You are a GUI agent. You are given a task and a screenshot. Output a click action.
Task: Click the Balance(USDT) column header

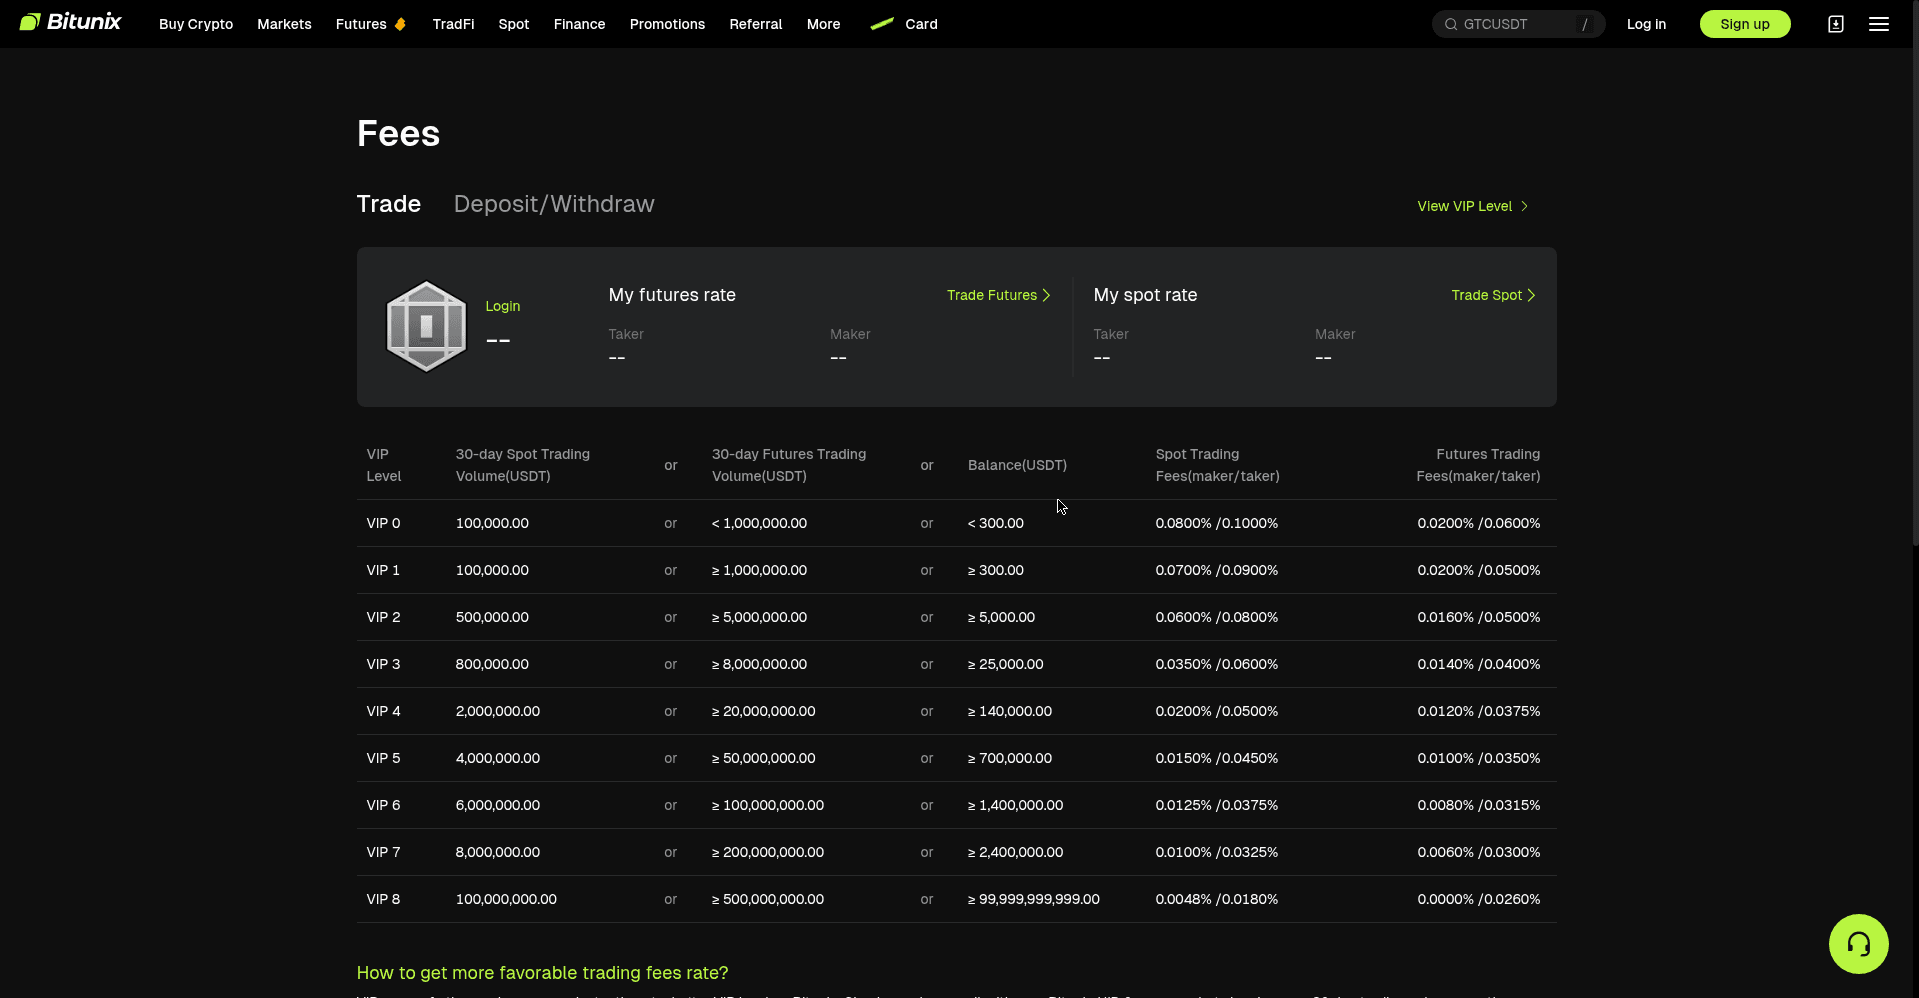(x=1017, y=465)
